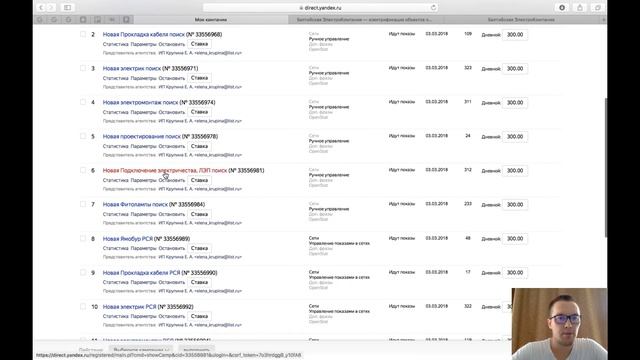This screenshot has width=640, height=360.
Task: Open Статистика for campaign № 33556978
Action: point(116,146)
